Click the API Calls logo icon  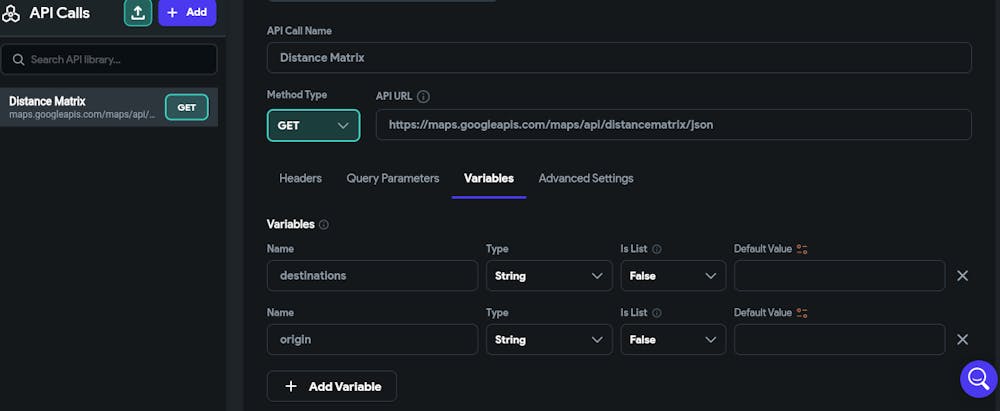11,13
